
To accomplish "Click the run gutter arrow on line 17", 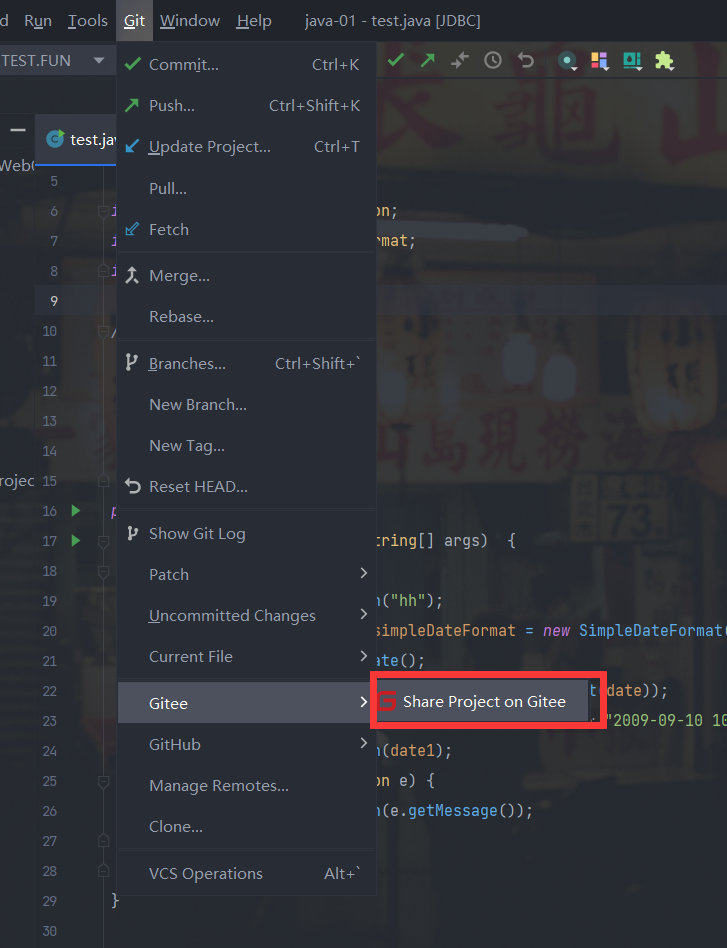I will tap(76, 541).
